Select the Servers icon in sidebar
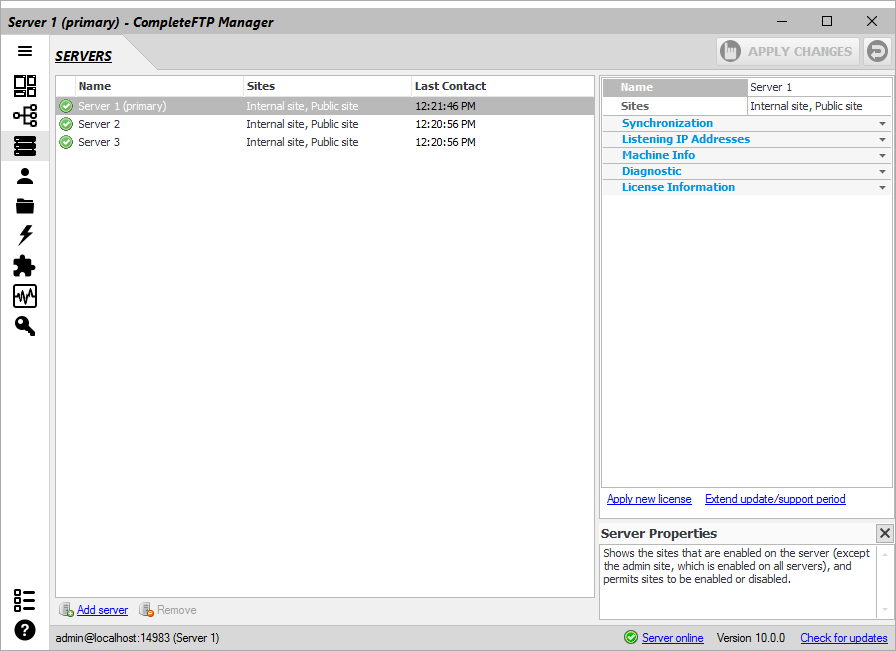Viewport: 896px width, 651px height. pyautogui.click(x=25, y=146)
